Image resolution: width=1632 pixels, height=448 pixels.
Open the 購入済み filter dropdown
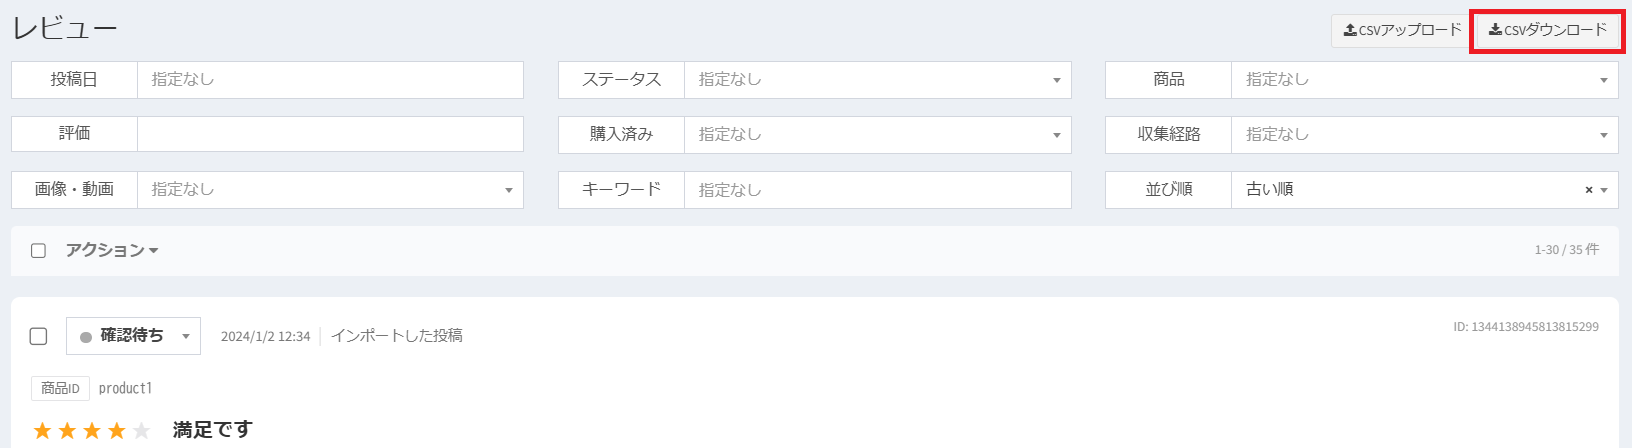tap(877, 135)
